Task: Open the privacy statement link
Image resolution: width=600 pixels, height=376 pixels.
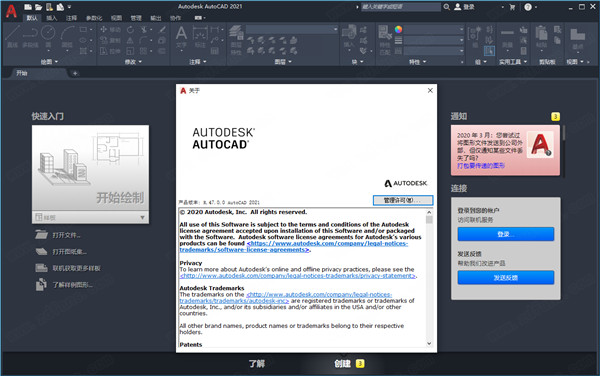Action: coord(298,276)
